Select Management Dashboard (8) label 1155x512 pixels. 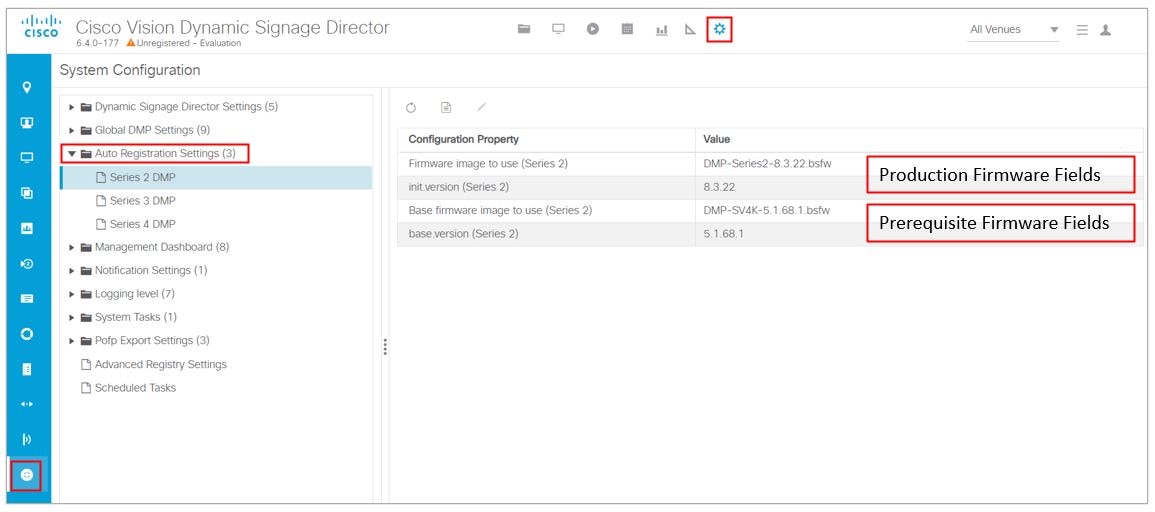coord(162,248)
